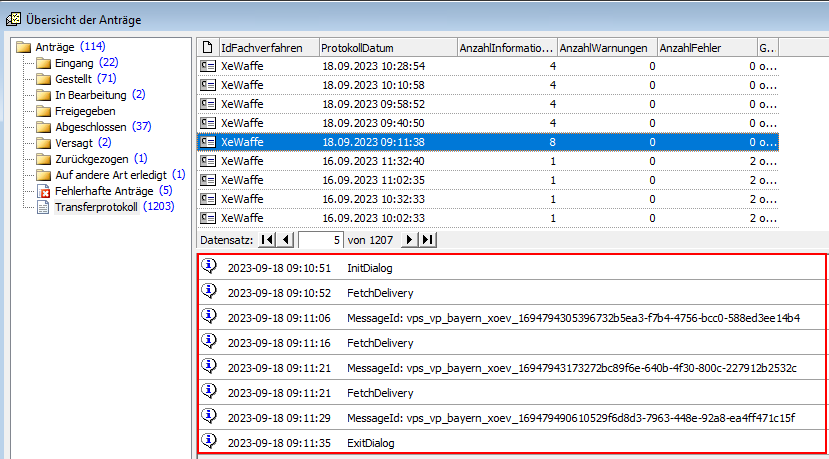Go to the previous record

coord(286,240)
